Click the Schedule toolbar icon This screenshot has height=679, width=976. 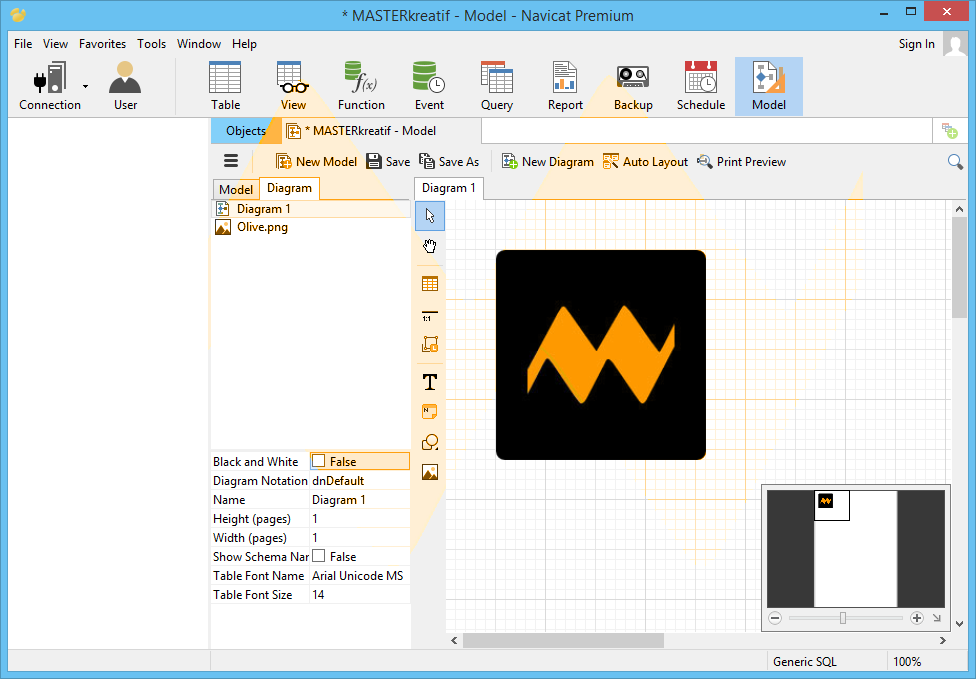[701, 87]
